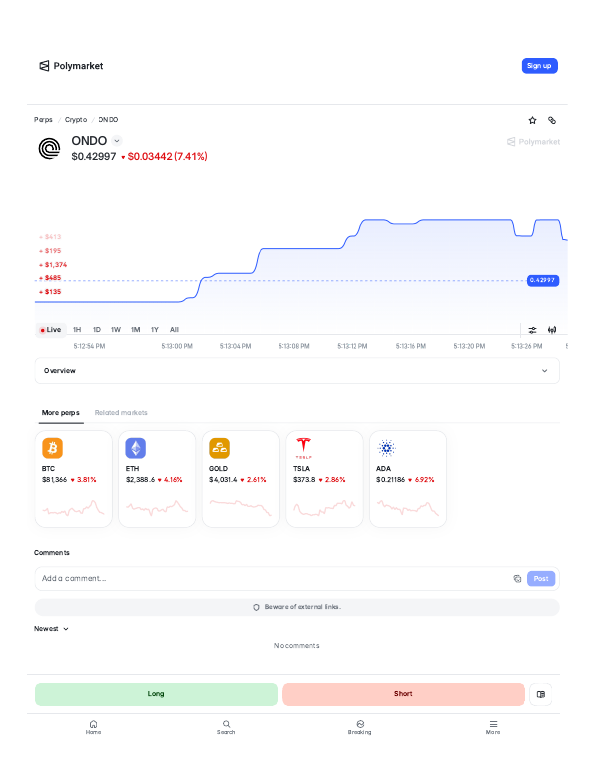Switch chart type with candlestick icon

click(x=552, y=330)
